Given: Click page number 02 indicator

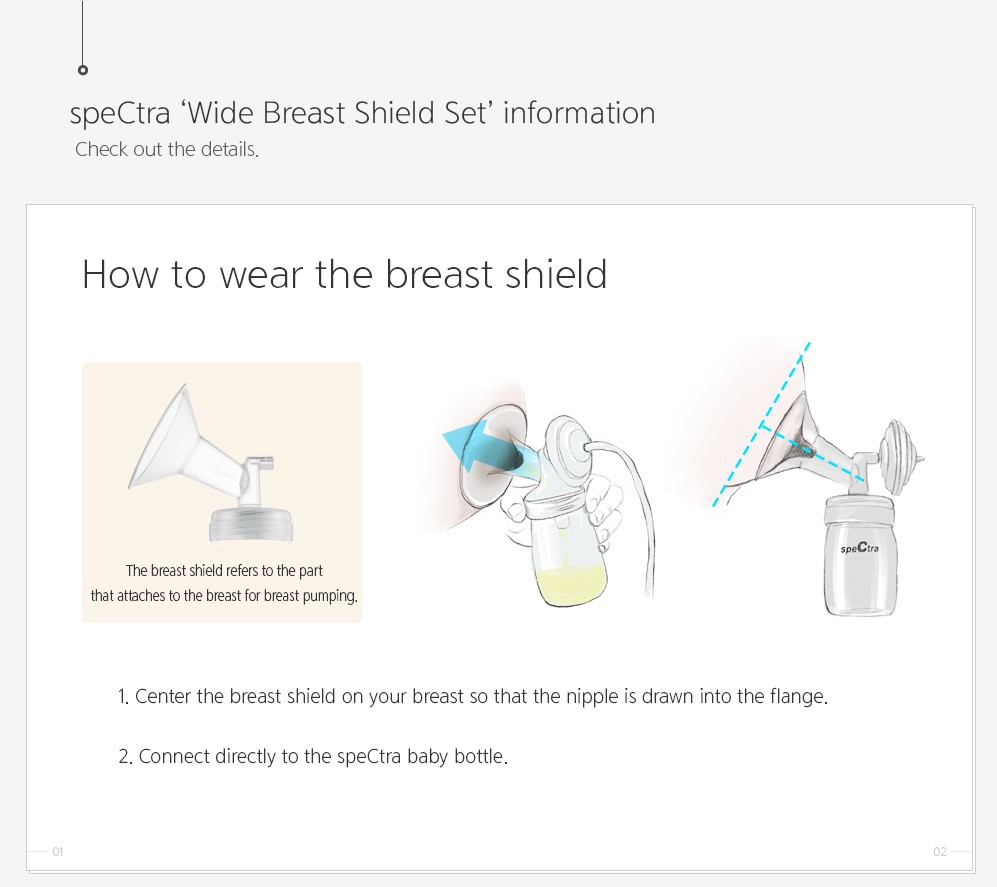Looking at the screenshot, I should 940,851.
